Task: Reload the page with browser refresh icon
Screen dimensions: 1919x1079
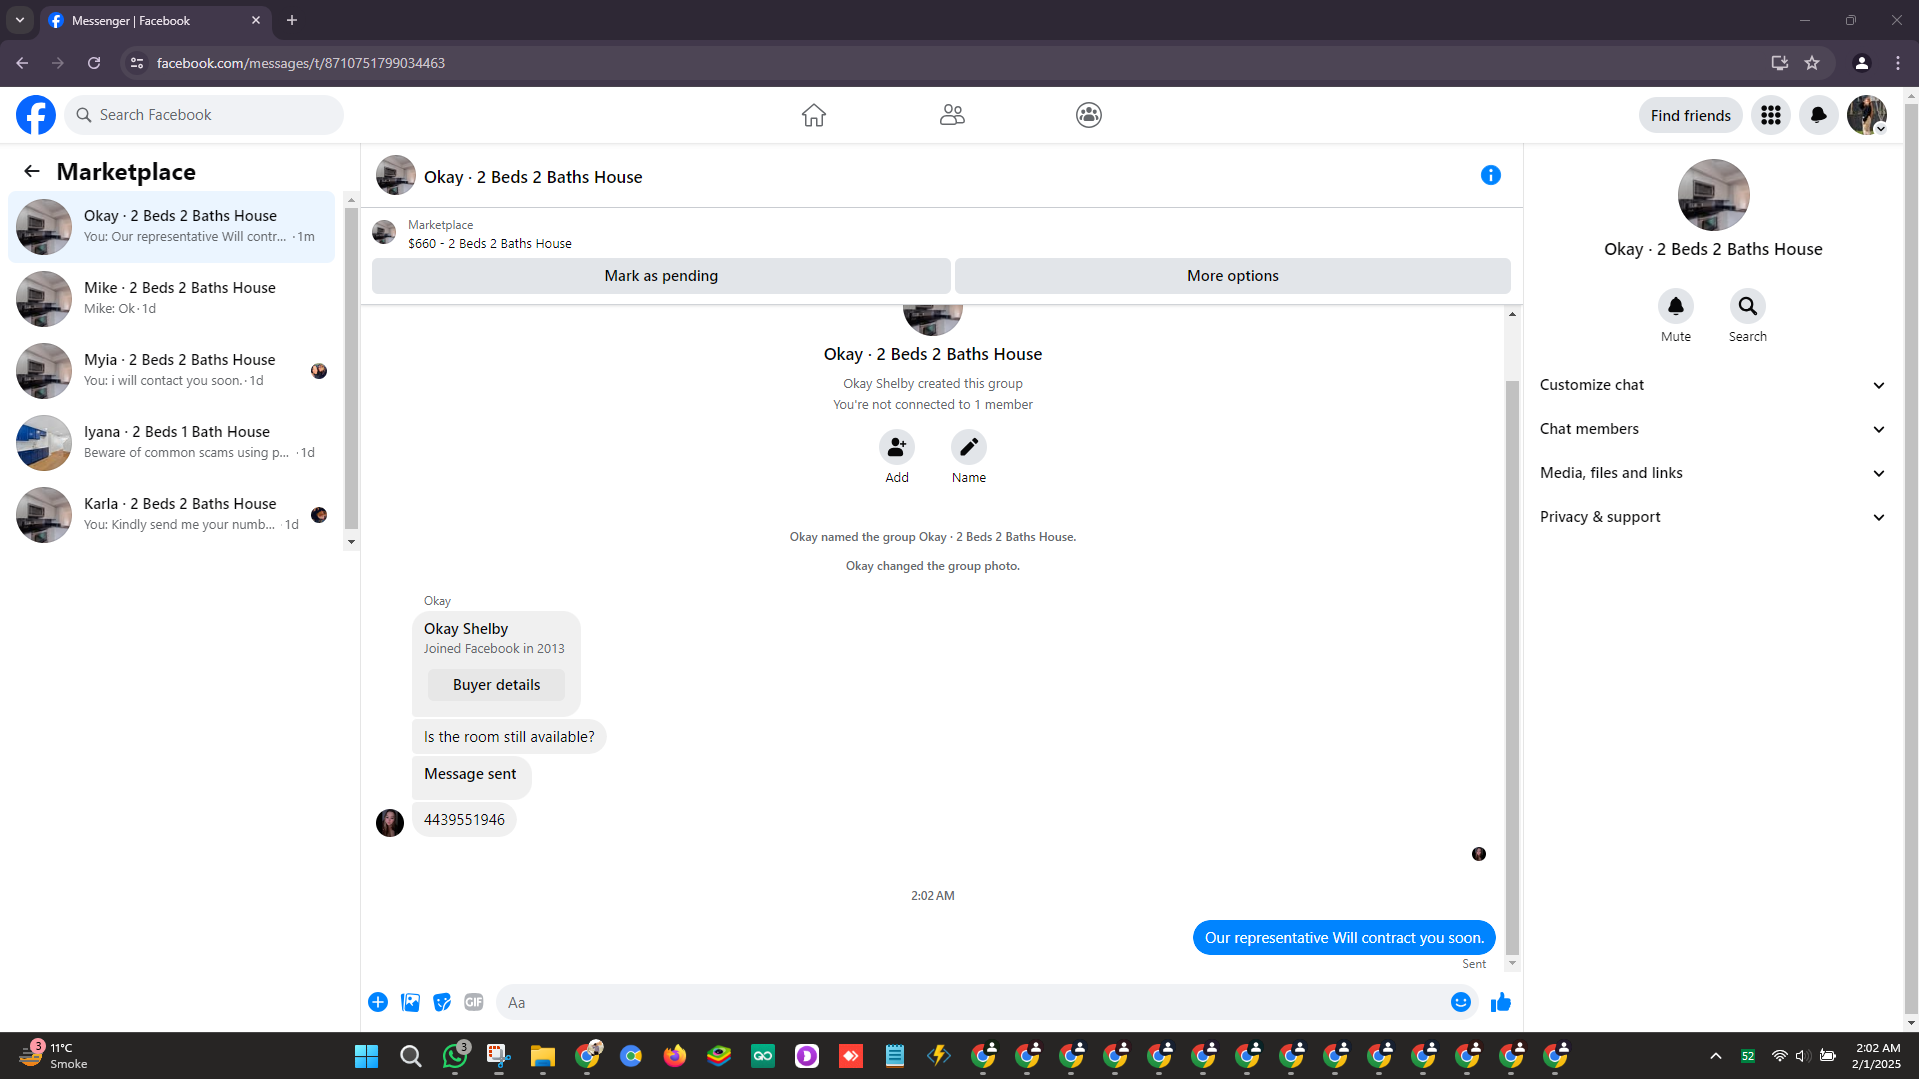Action: point(94,63)
